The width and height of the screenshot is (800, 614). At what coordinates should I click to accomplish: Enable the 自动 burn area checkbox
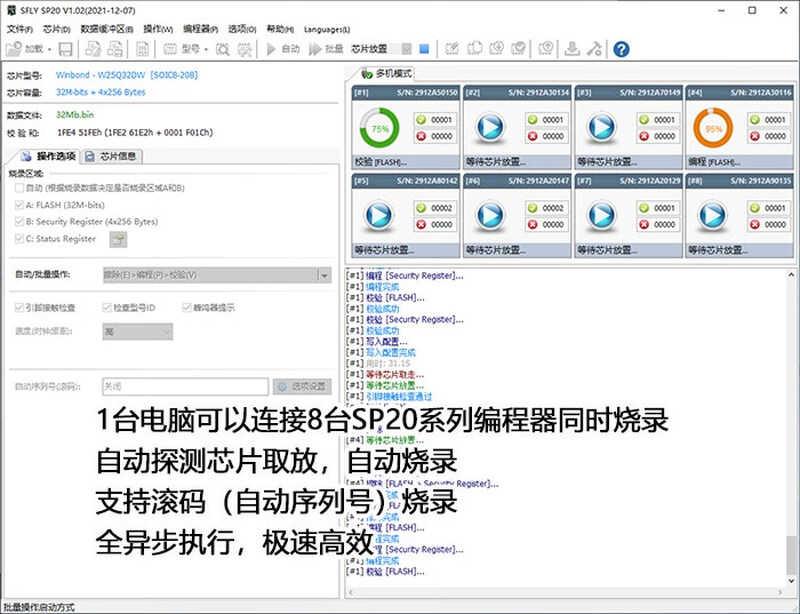[20, 188]
